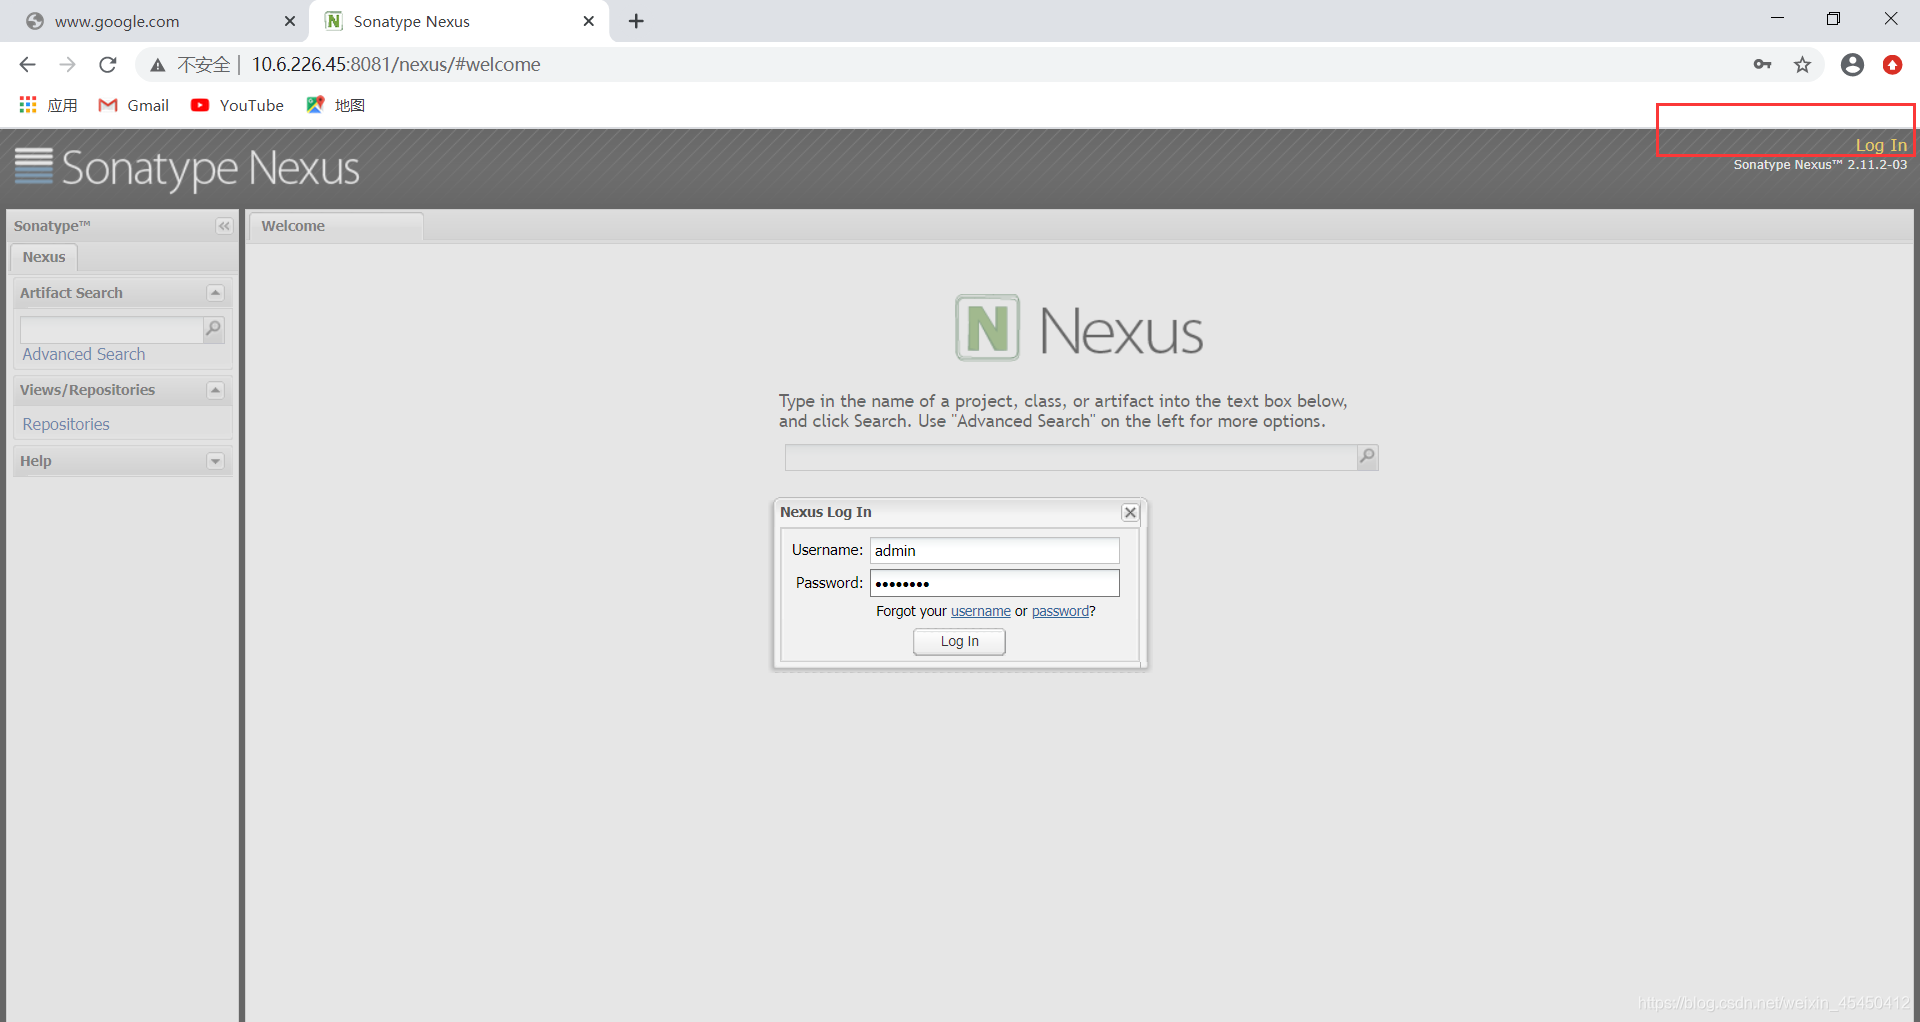Click the address bar URL
The height and width of the screenshot is (1022, 1920).
(x=396, y=65)
